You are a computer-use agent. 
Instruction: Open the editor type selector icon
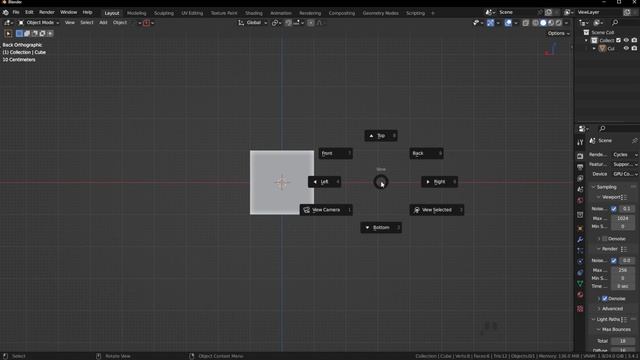click(x=8, y=23)
